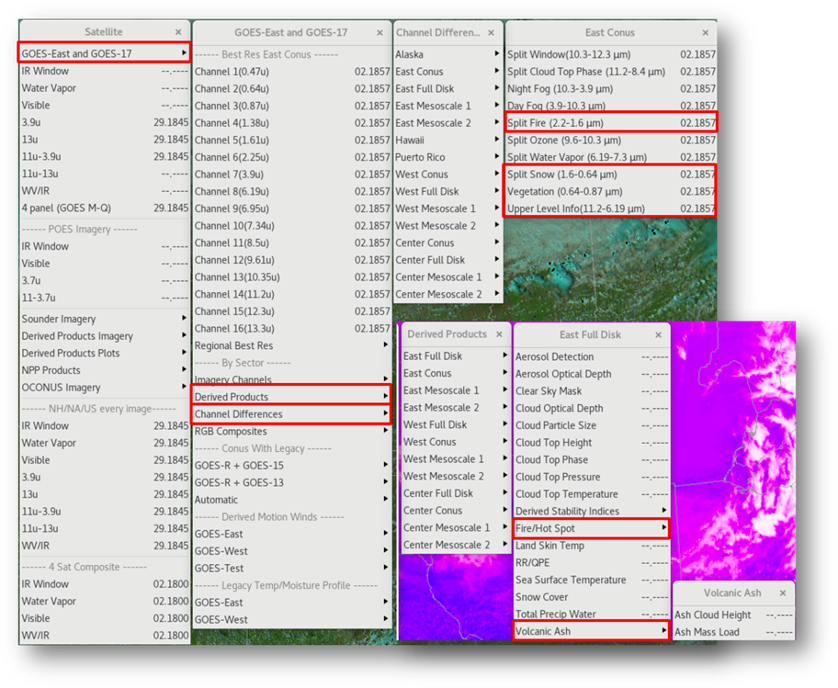Load Channel 16(13.3u) imagery

(x=291, y=328)
